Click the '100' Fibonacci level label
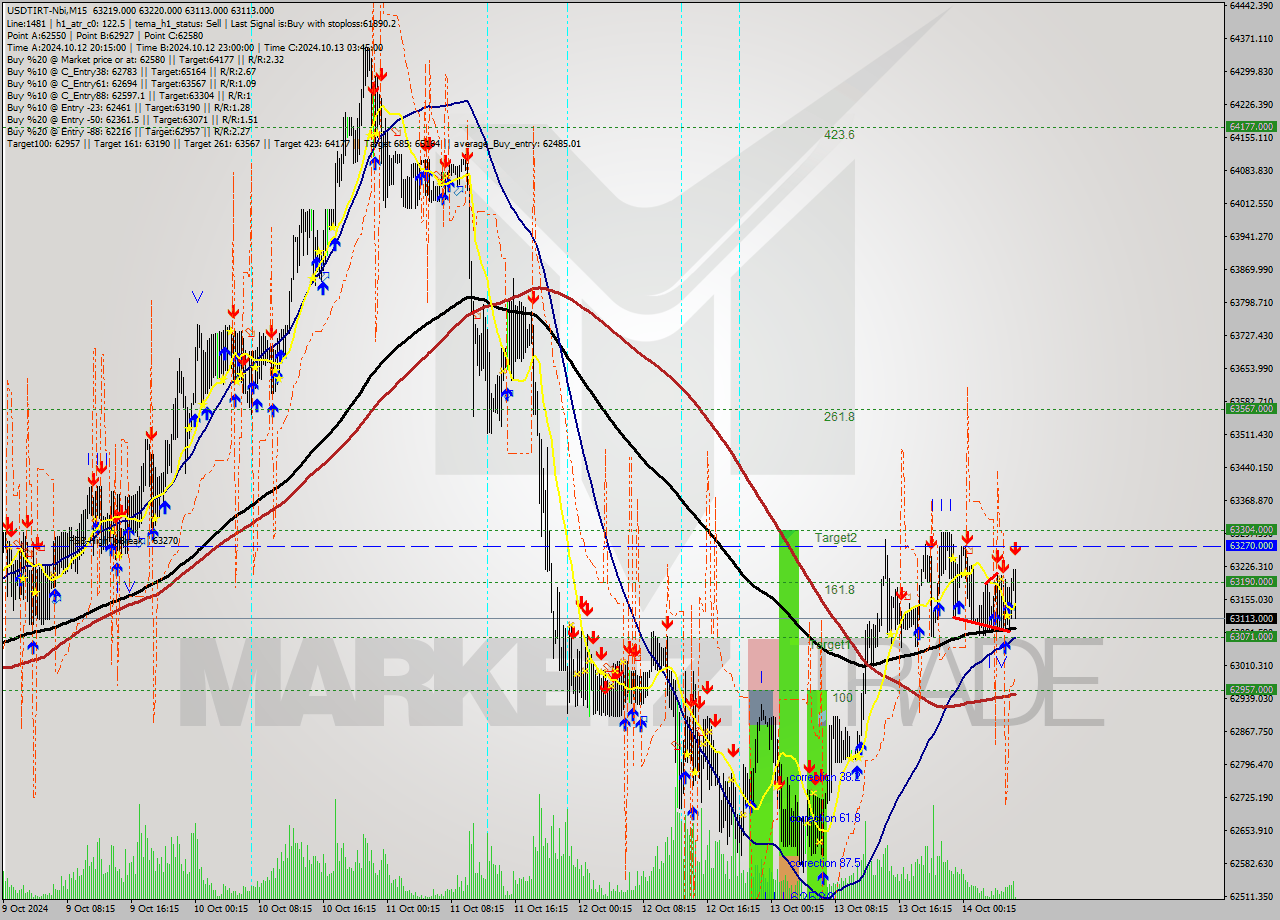1280x920 pixels. point(842,697)
